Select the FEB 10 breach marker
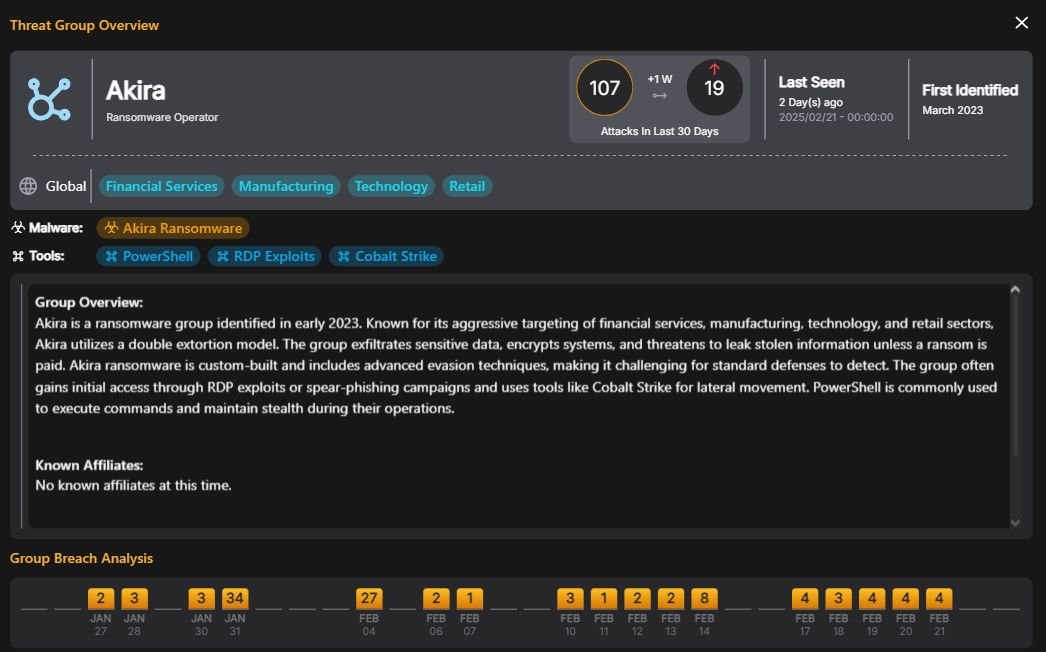Viewport: 1046px width, 652px height. coord(570,598)
